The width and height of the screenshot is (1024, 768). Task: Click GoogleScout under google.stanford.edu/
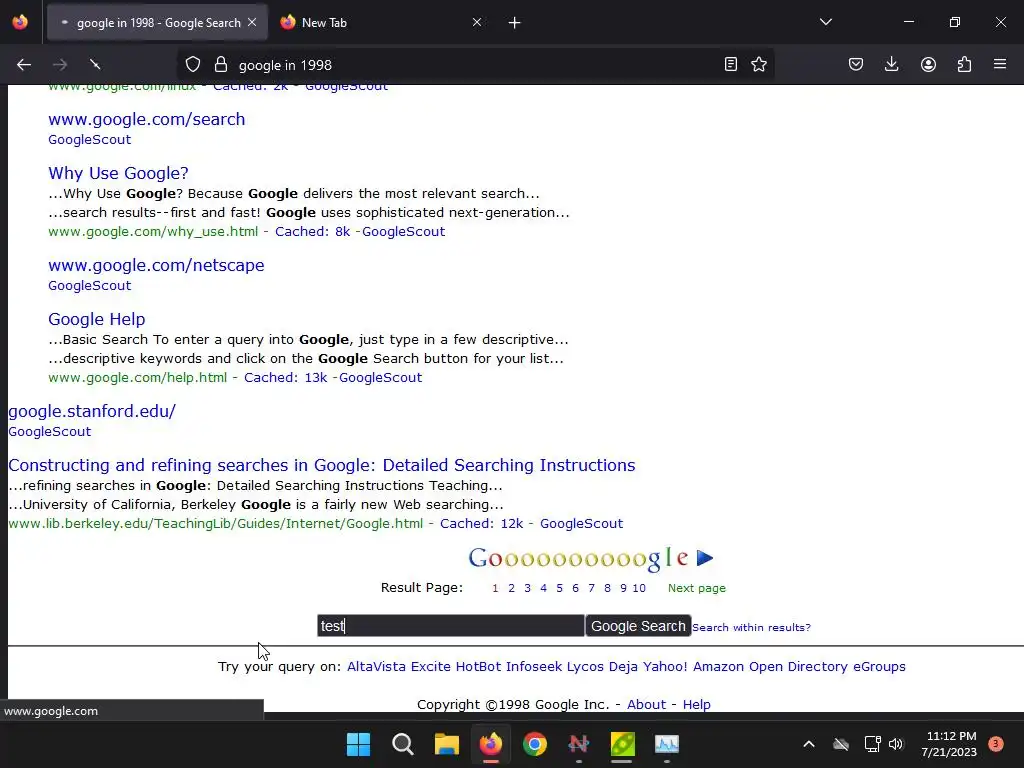50,432
